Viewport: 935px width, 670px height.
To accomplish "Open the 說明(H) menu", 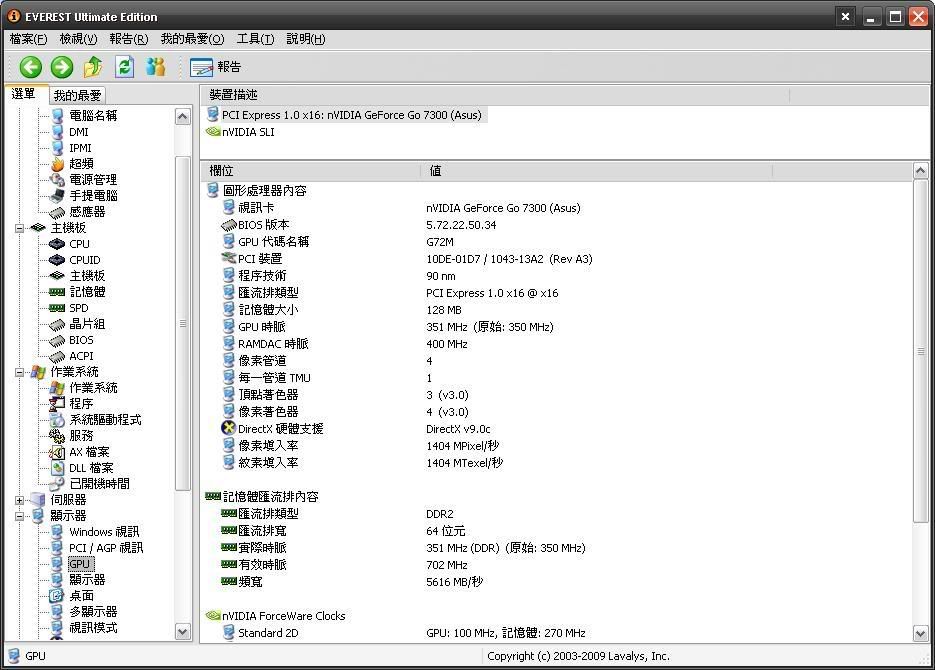I will pyautogui.click(x=305, y=39).
